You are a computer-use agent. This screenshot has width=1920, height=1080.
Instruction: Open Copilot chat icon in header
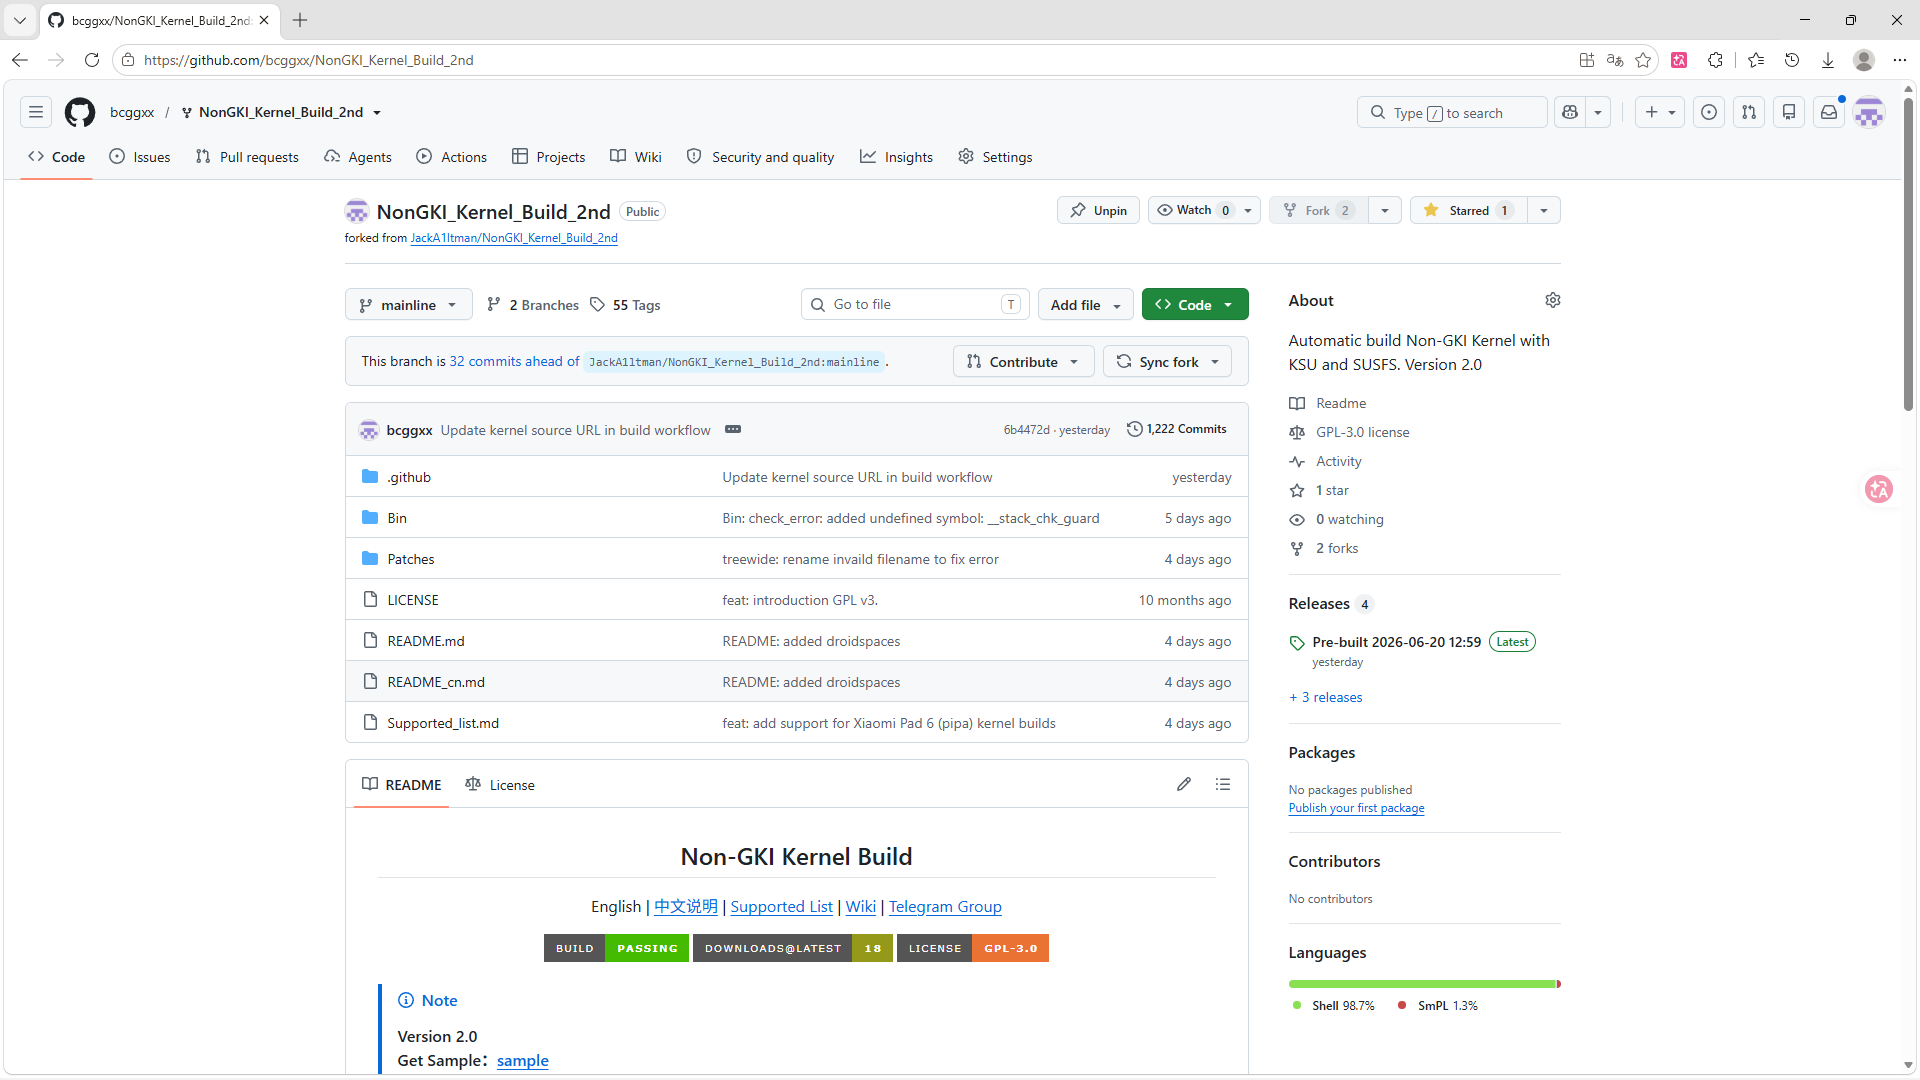[1570, 112]
